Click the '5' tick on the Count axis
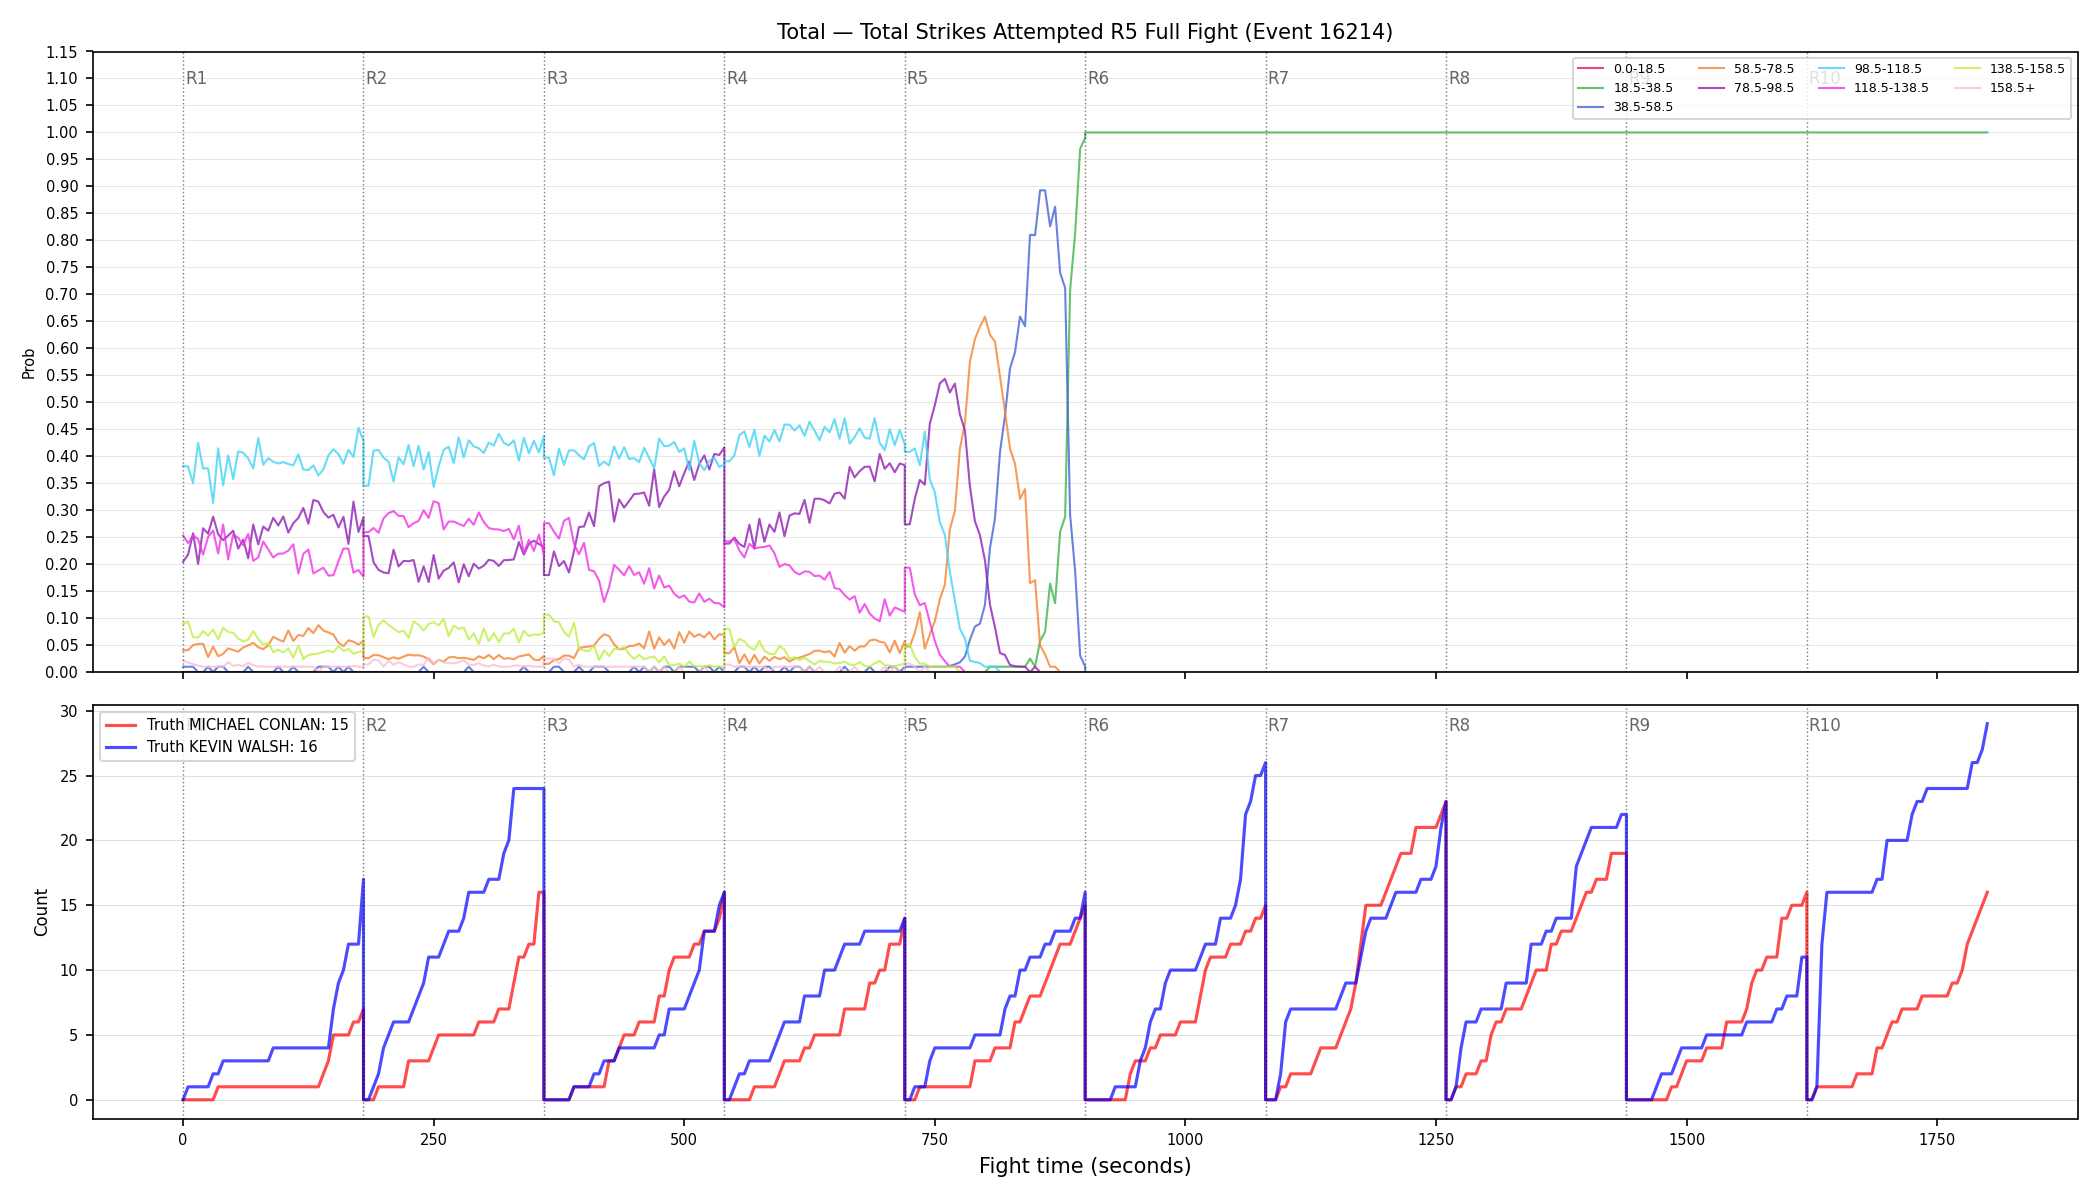The height and width of the screenshot is (1200, 2100). [x=73, y=1035]
